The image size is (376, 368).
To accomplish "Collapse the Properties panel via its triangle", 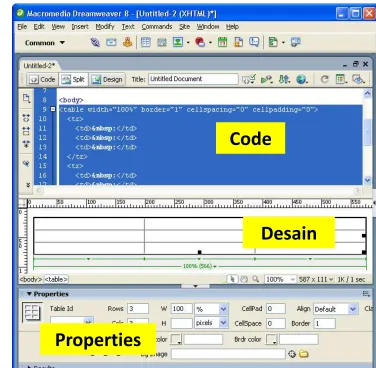I will (29, 294).
